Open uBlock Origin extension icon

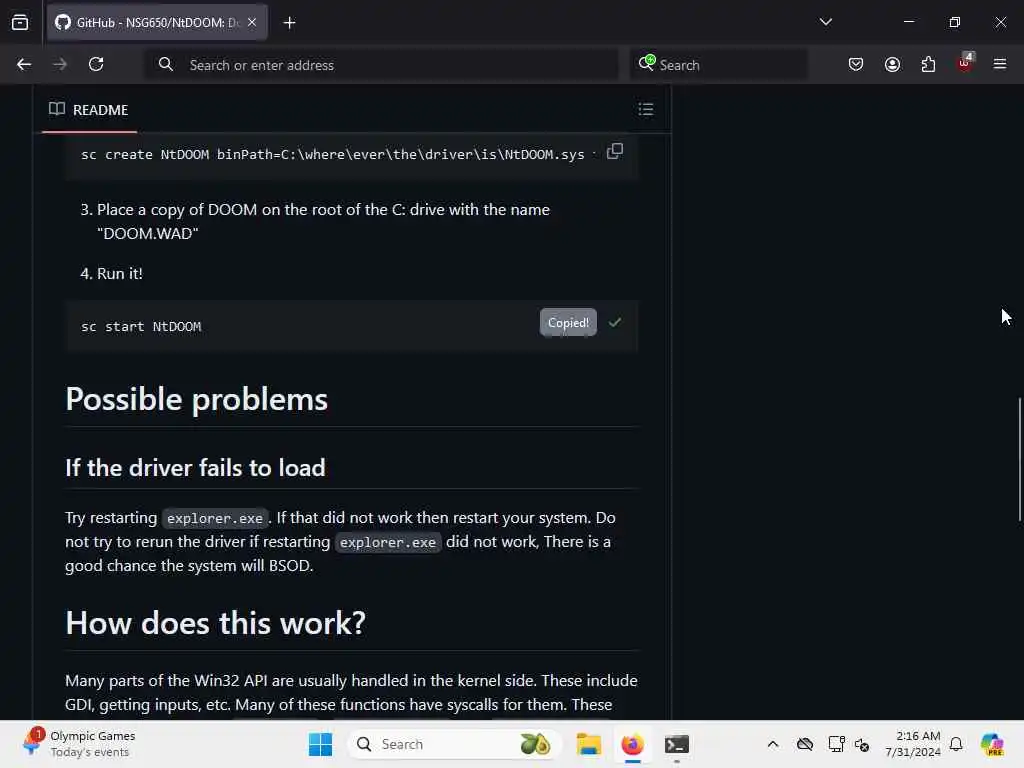tap(965, 63)
